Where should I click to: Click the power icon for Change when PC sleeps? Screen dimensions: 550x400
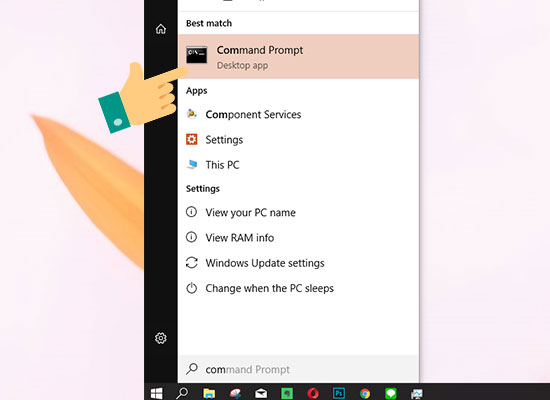tap(192, 288)
